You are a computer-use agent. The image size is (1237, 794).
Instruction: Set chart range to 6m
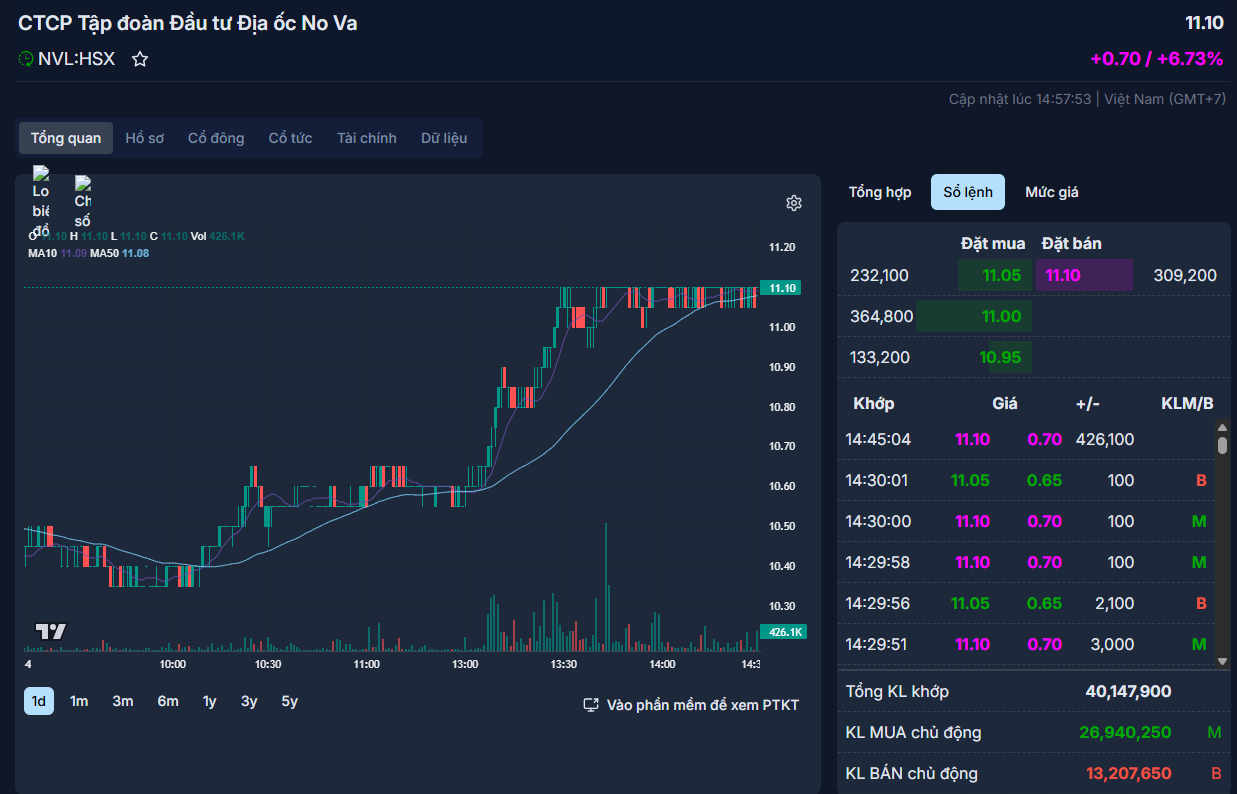point(168,701)
